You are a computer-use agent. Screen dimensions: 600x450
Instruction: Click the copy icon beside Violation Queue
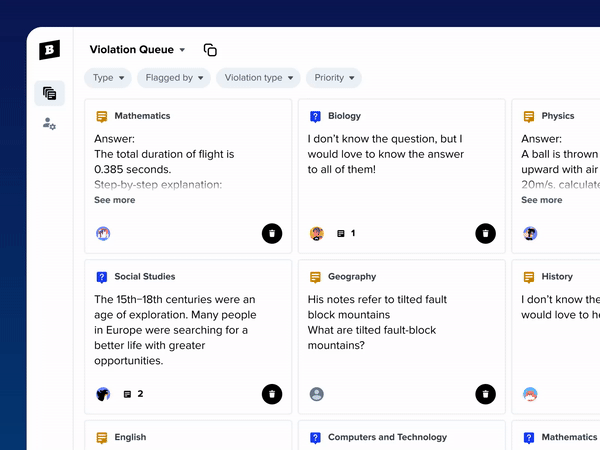(x=210, y=50)
